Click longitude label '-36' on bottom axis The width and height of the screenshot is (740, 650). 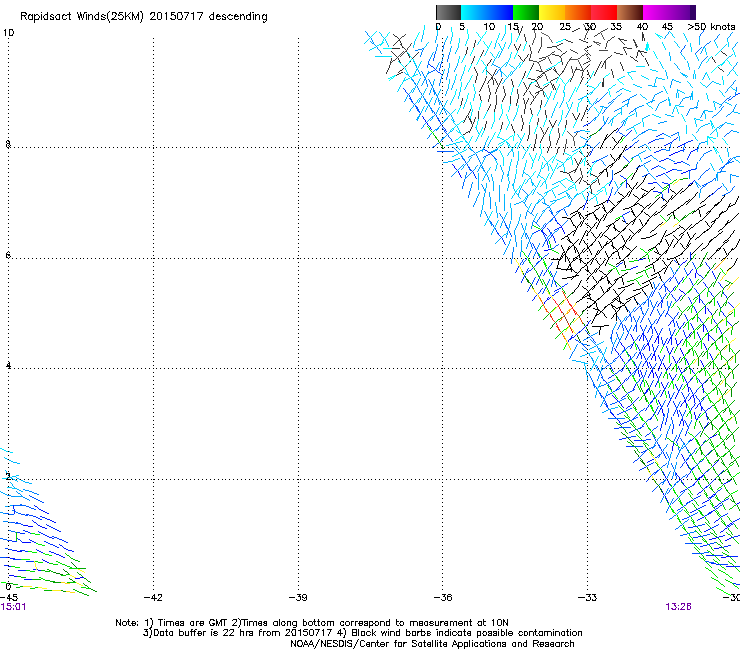pyautogui.click(x=443, y=597)
